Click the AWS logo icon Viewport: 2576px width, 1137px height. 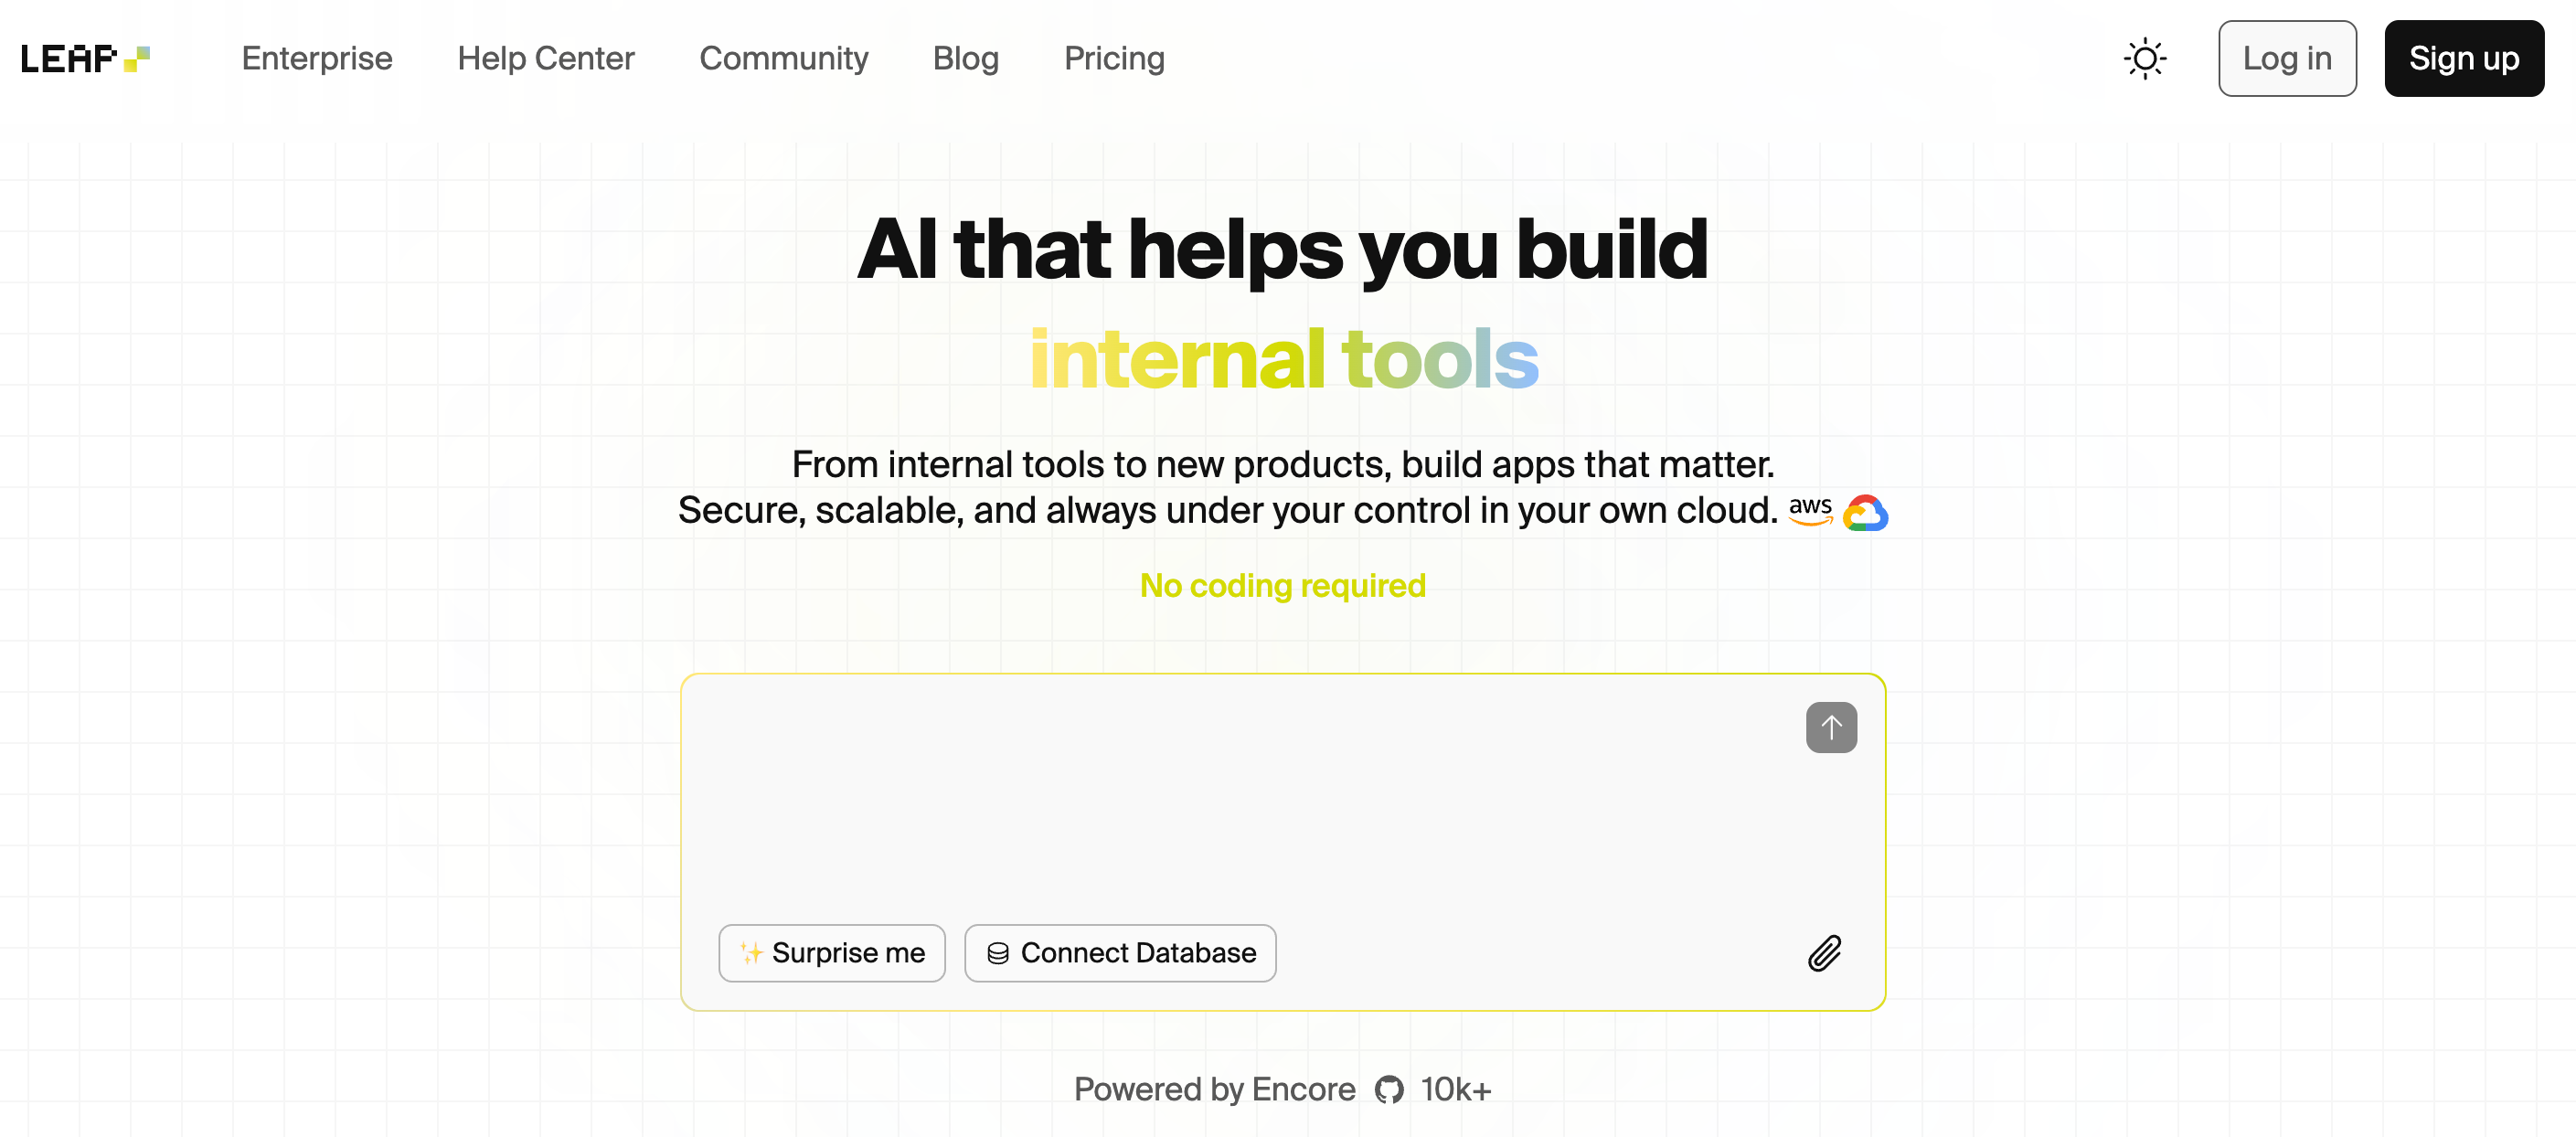1810,511
